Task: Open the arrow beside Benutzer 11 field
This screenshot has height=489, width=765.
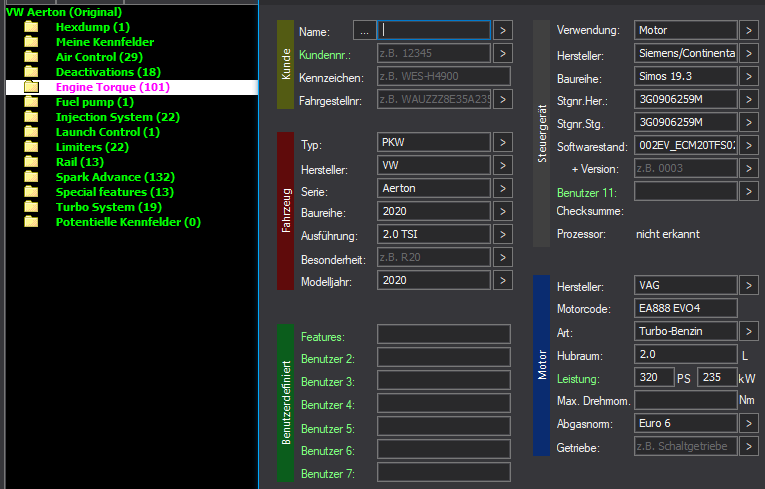Action: click(x=748, y=191)
